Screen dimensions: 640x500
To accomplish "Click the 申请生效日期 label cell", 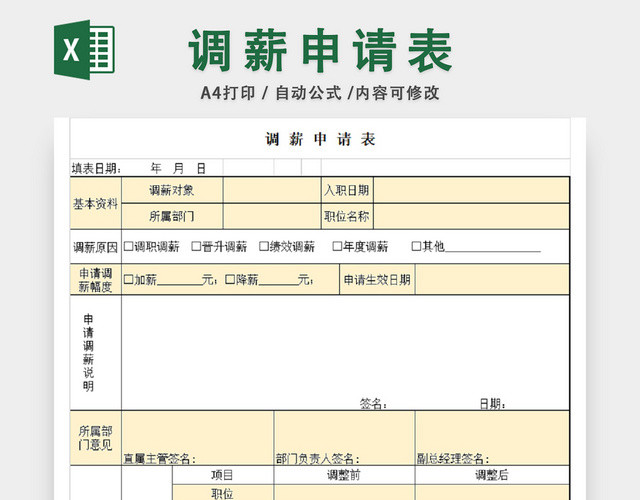I will click(x=377, y=279).
